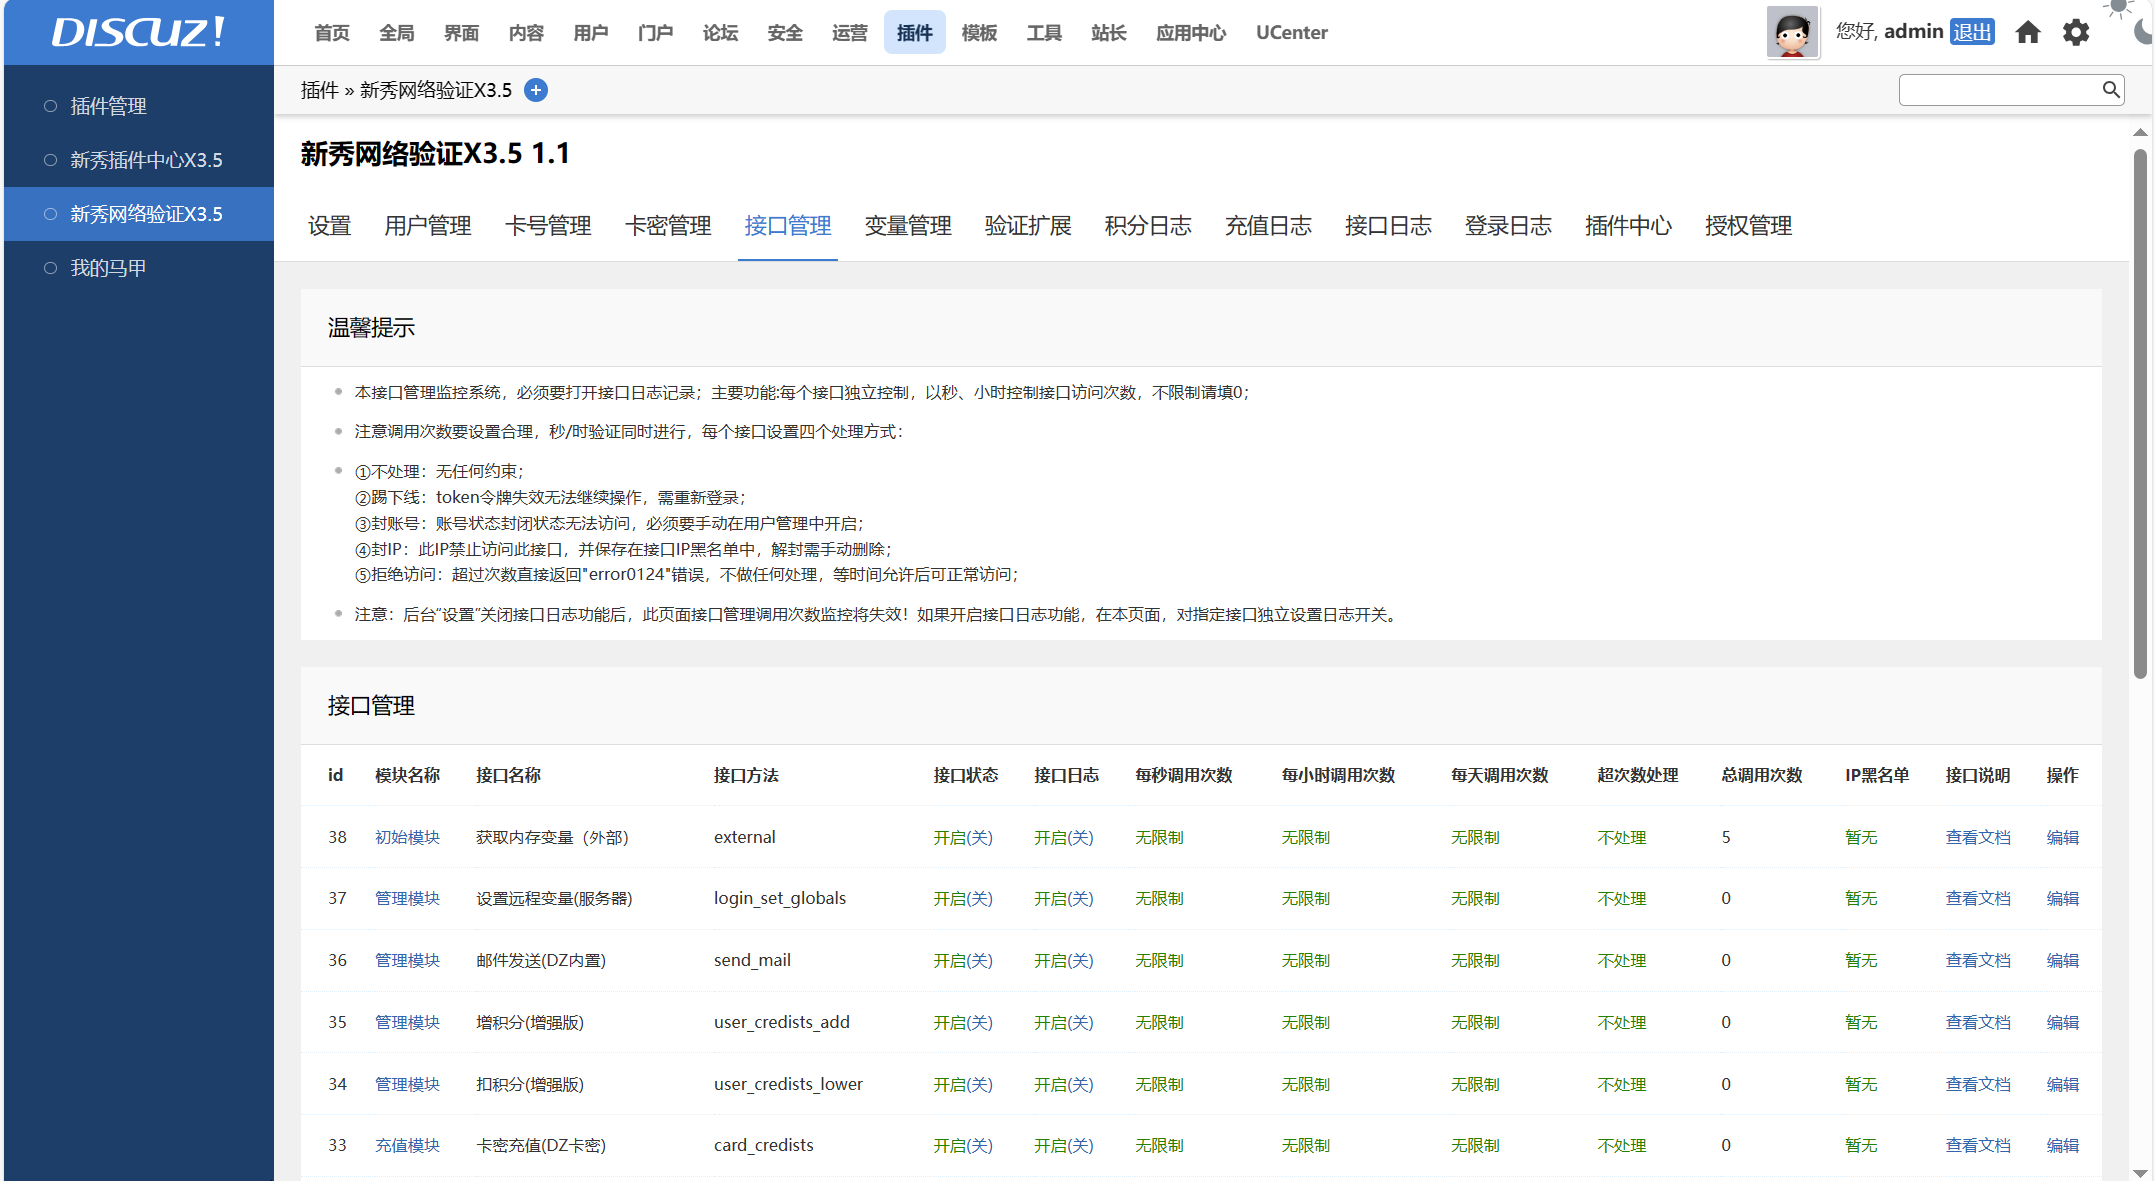The height and width of the screenshot is (1181, 2155).
Task: Toggle 接口状态 for login_set_globals row
Action: 963,898
